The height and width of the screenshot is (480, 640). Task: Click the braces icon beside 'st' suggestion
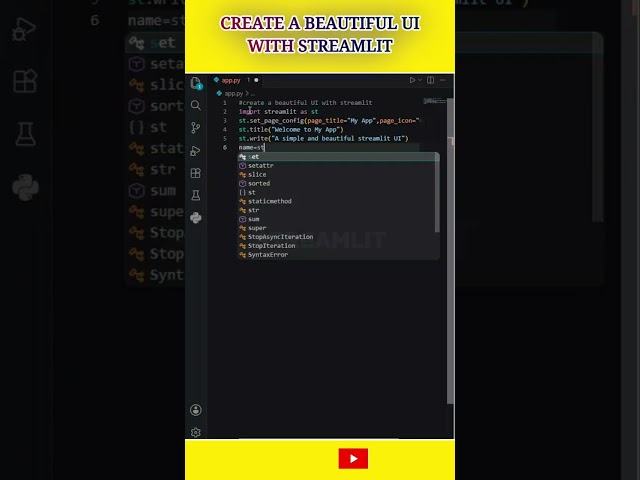point(242,192)
